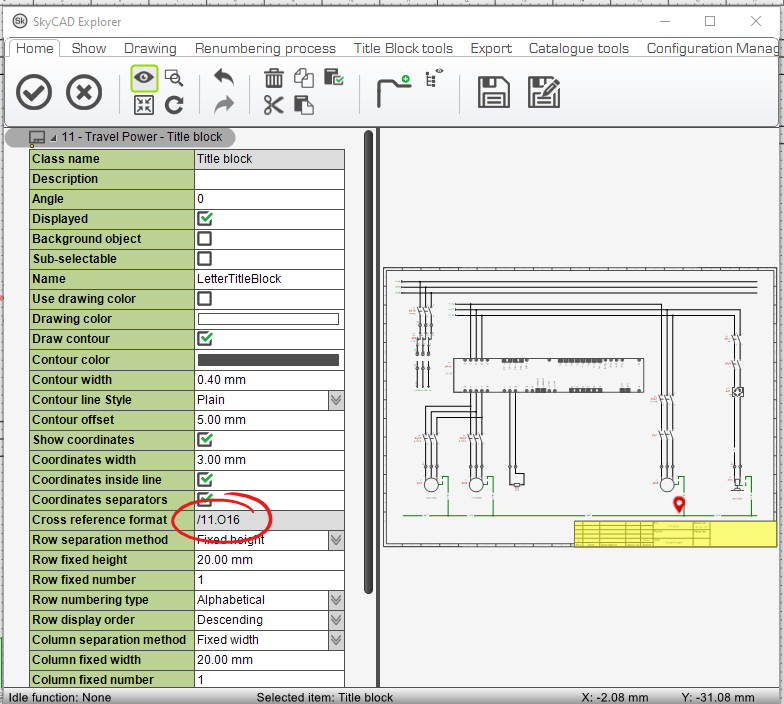Click Selected item: Title block status text
784x704 pixels.
(324, 697)
